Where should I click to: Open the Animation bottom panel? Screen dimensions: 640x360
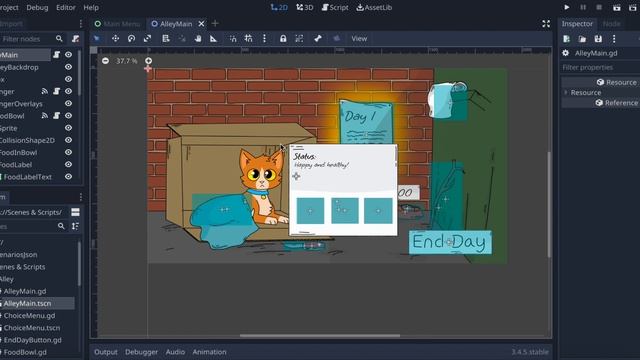coord(209,352)
